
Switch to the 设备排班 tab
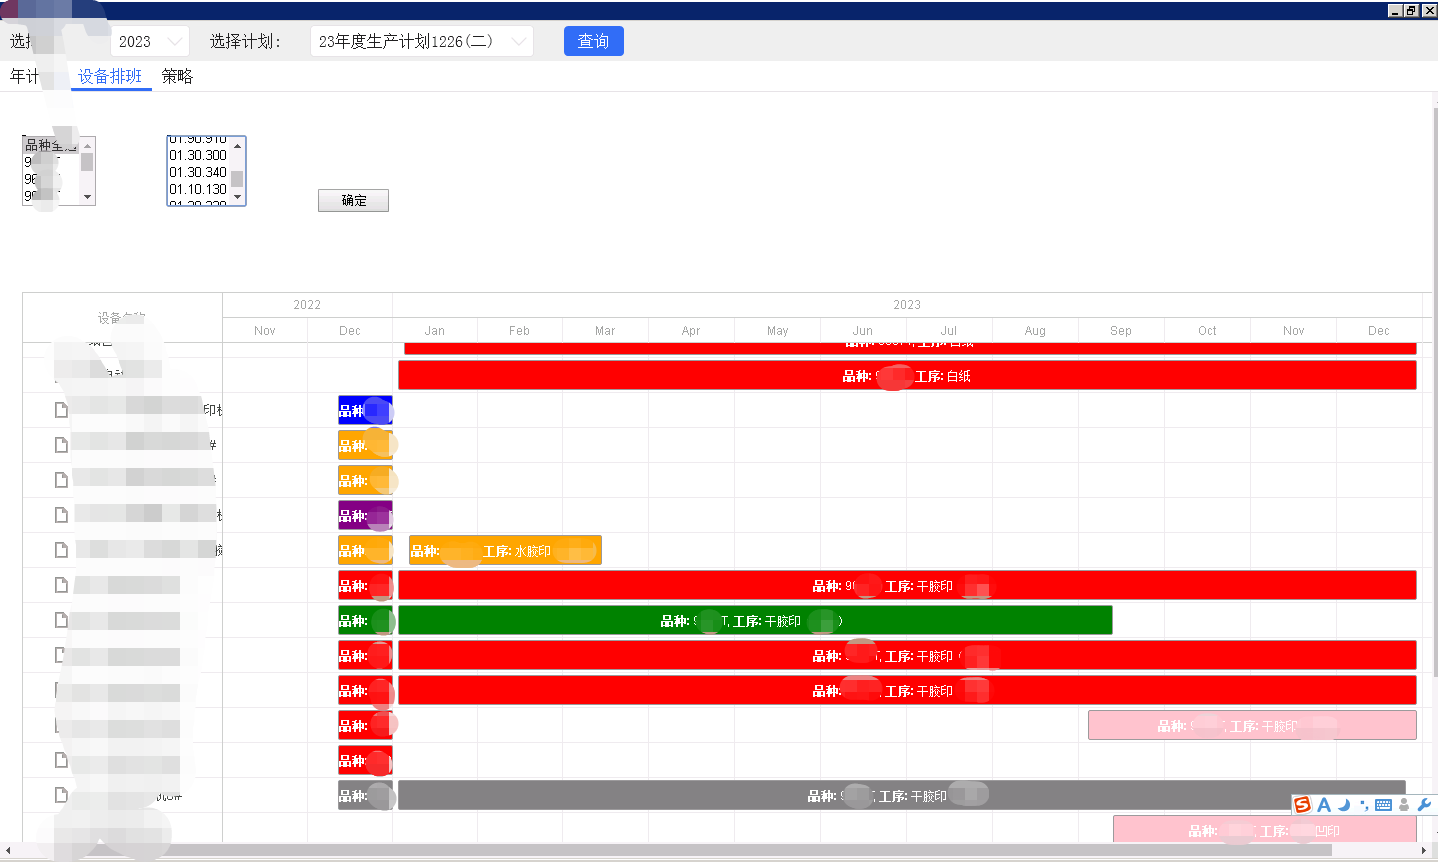(x=110, y=76)
